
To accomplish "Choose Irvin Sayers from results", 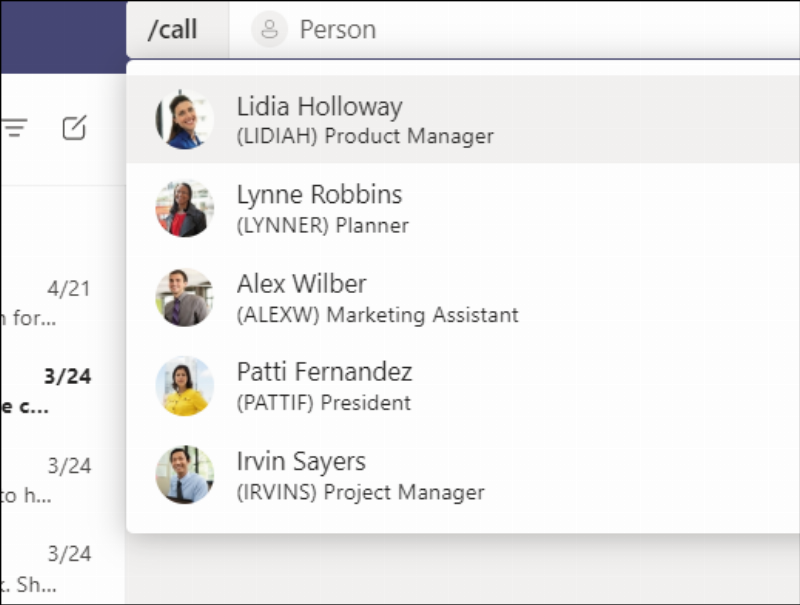I will [463, 475].
